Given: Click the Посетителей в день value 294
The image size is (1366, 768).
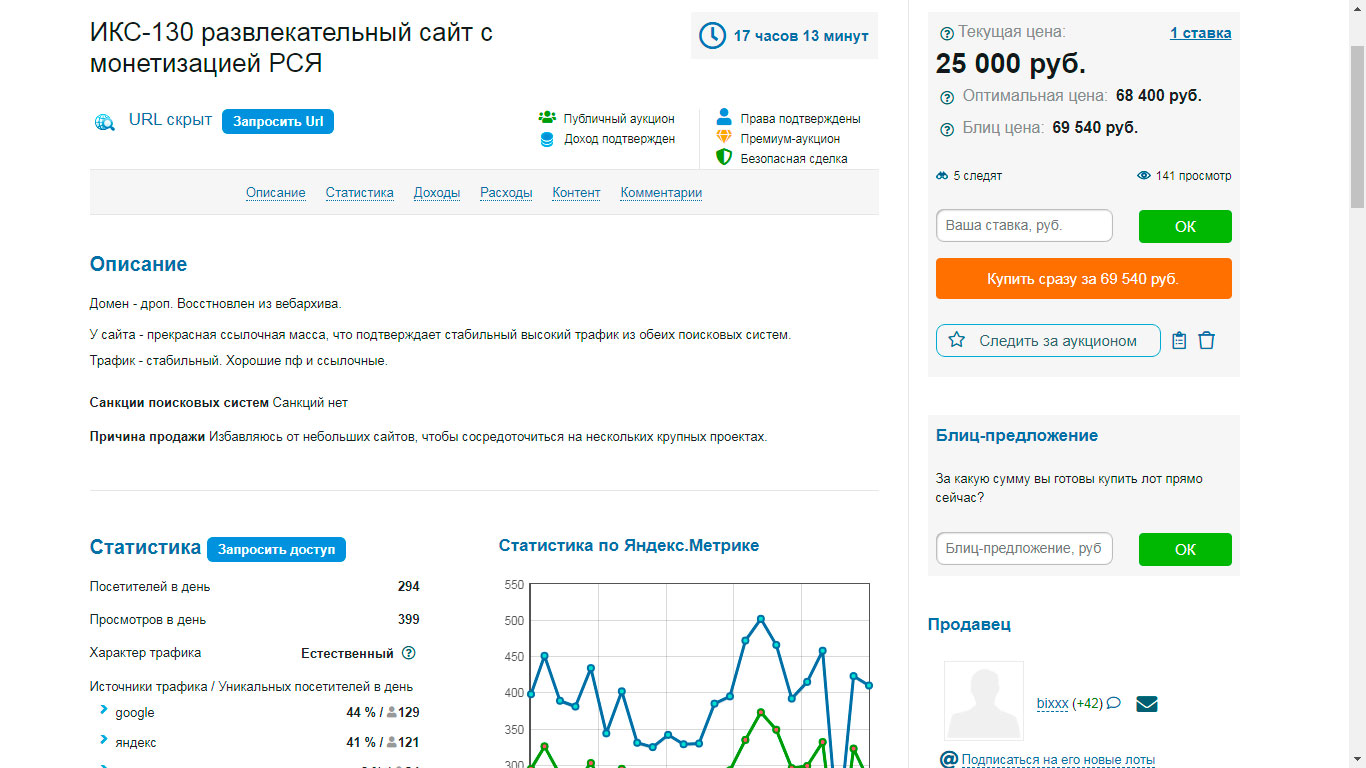Looking at the screenshot, I should 409,587.
